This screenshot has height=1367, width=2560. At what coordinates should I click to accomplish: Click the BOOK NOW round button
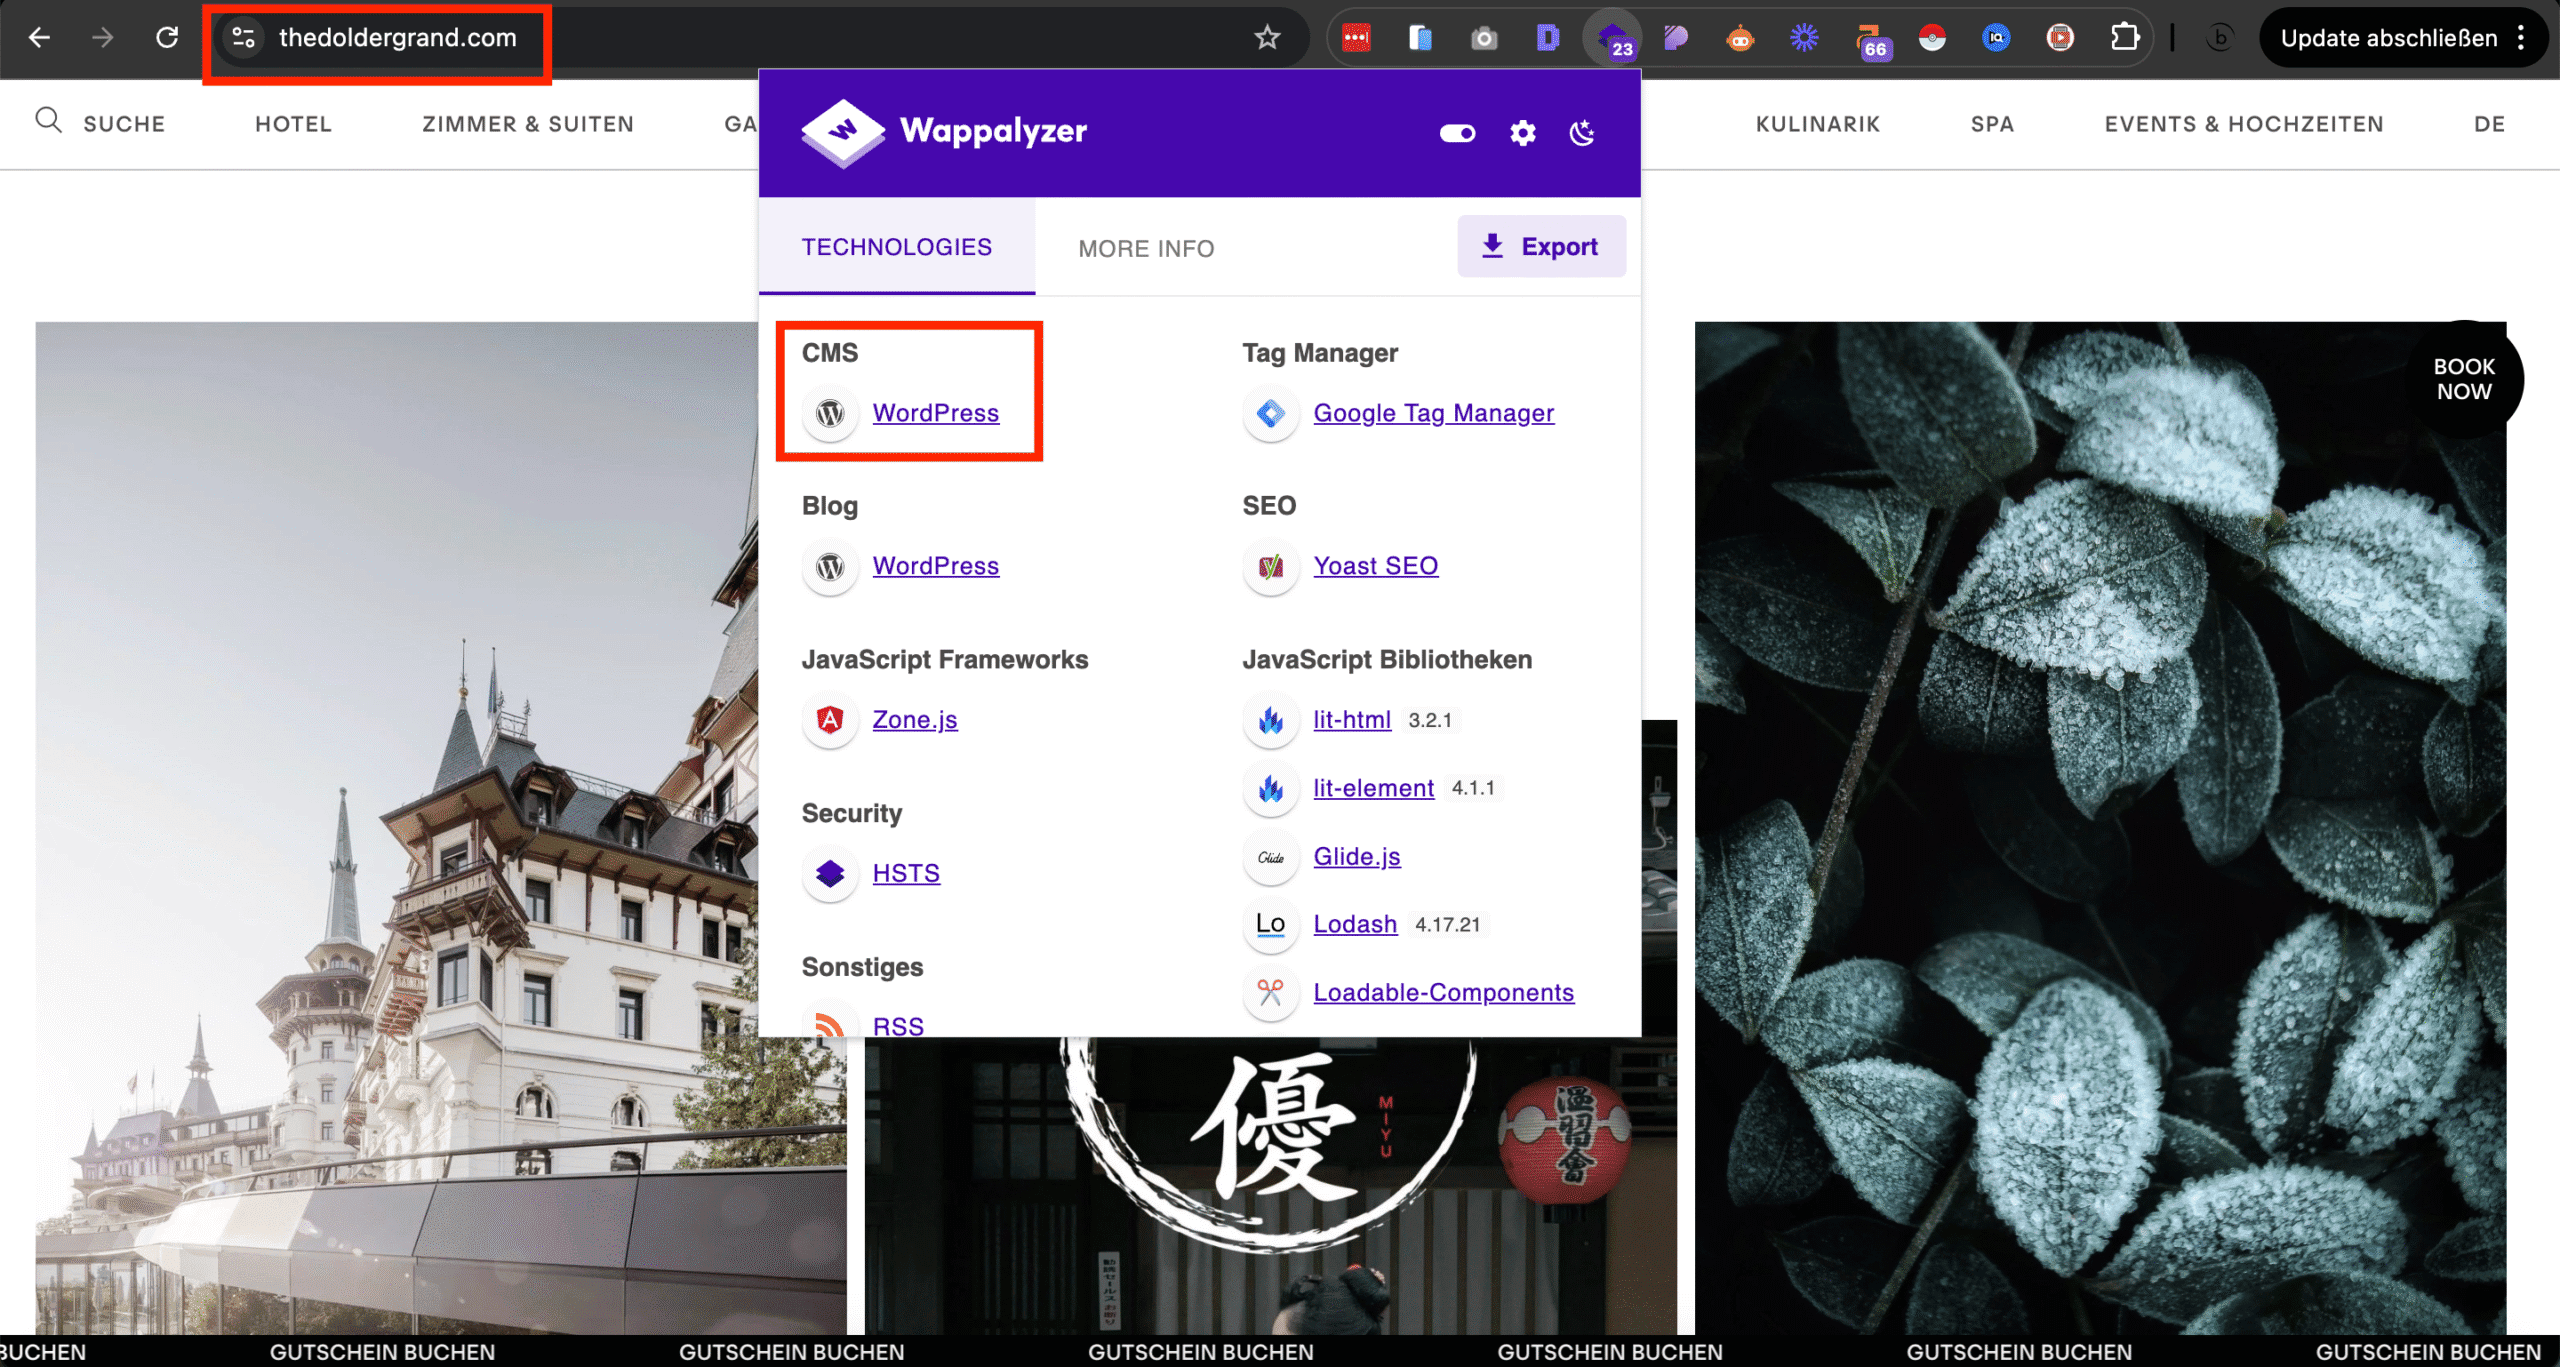[x=2464, y=379]
